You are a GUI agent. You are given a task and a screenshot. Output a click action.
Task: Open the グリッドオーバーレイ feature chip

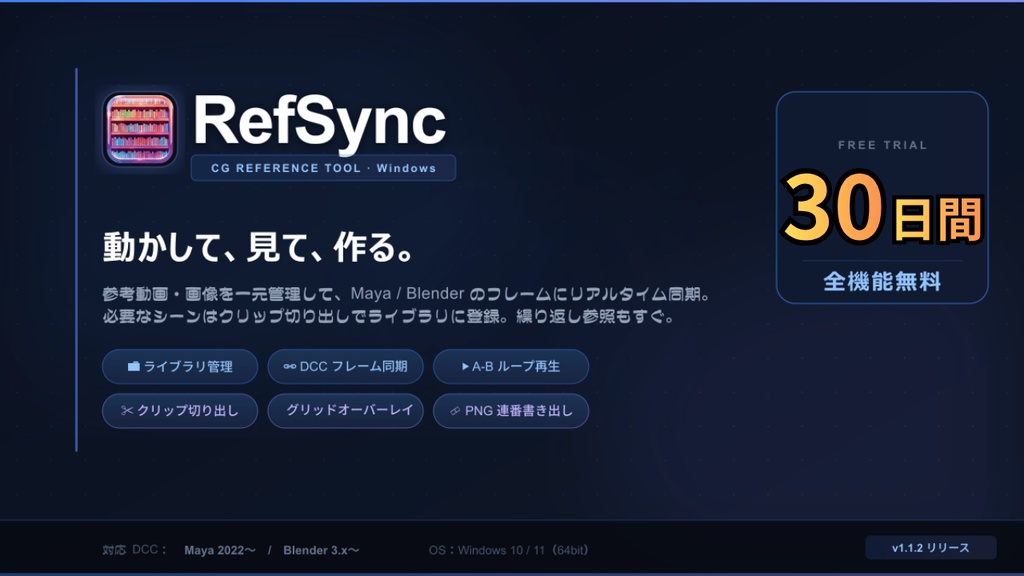coord(345,410)
